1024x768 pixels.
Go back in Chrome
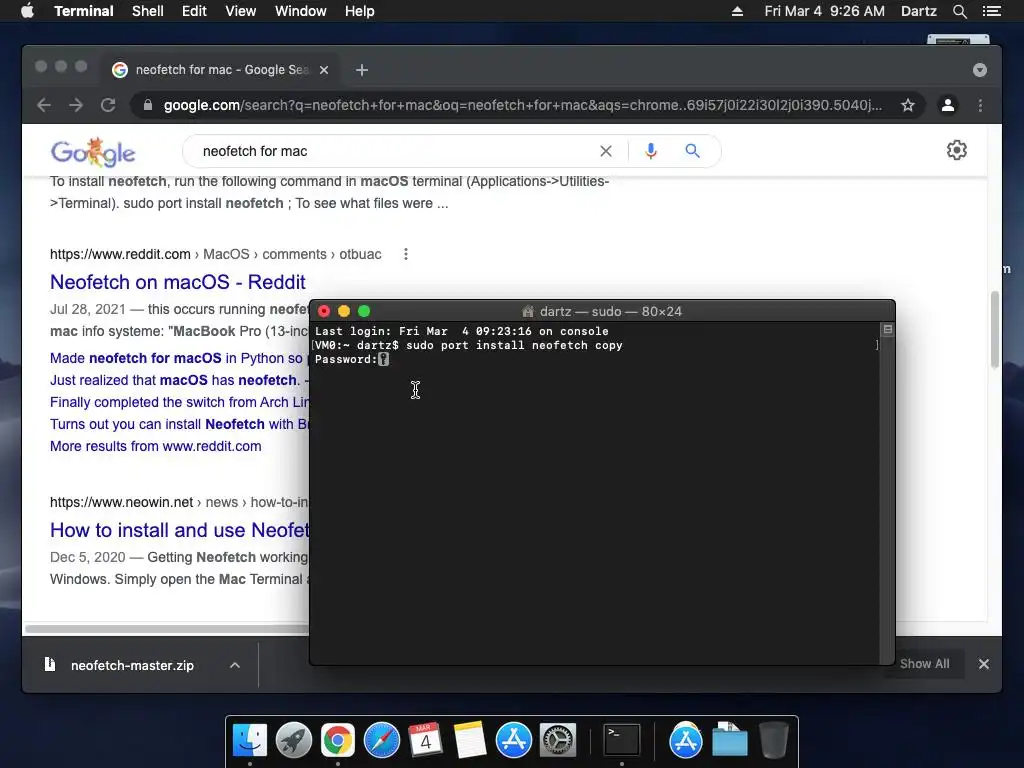(44, 105)
